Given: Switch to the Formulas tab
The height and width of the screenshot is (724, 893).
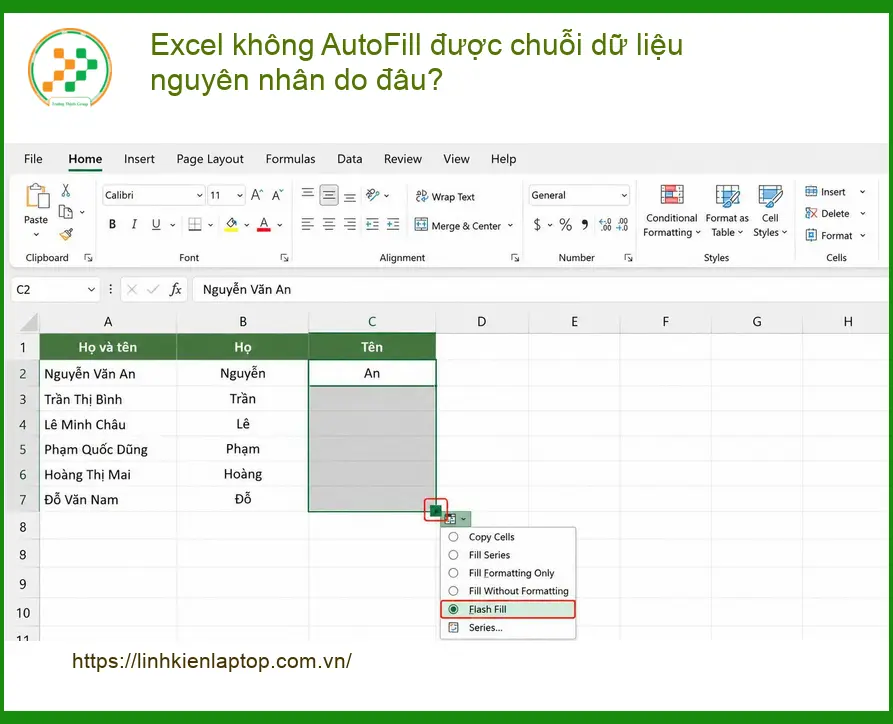Looking at the screenshot, I should (290, 159).
